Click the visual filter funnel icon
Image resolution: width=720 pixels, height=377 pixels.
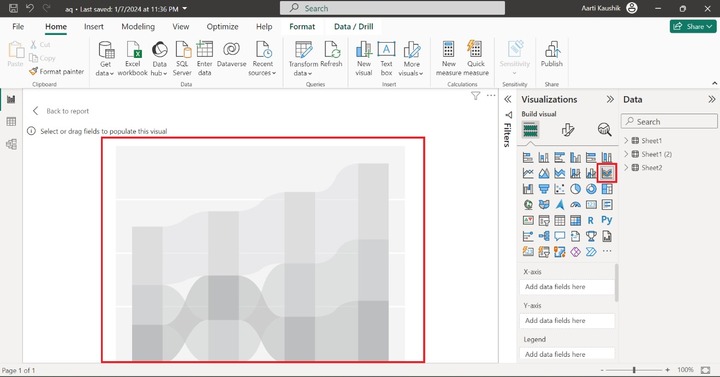point(476,96)
